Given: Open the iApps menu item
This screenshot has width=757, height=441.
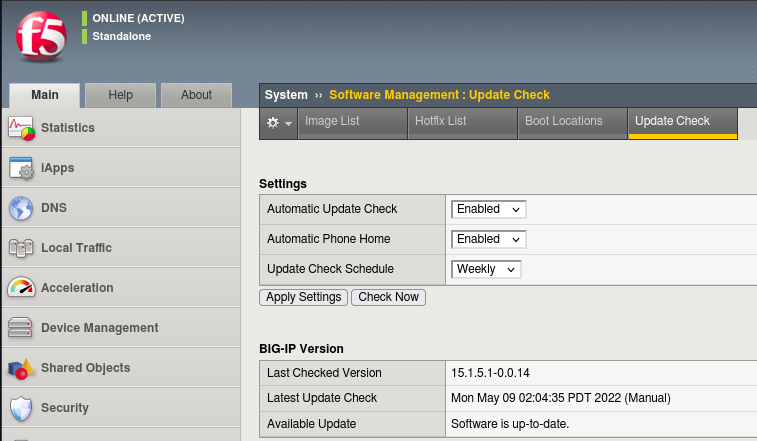Looking at the screenshot, I should coord(121,168).
